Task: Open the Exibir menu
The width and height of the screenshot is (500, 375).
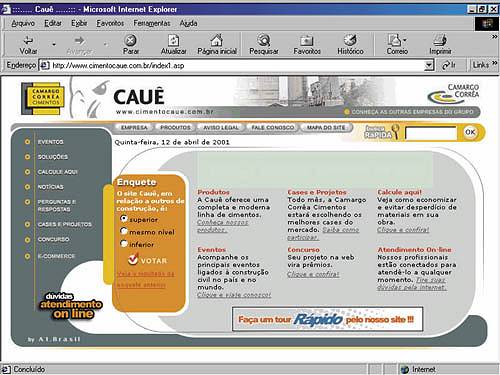Action: point(79,23)
